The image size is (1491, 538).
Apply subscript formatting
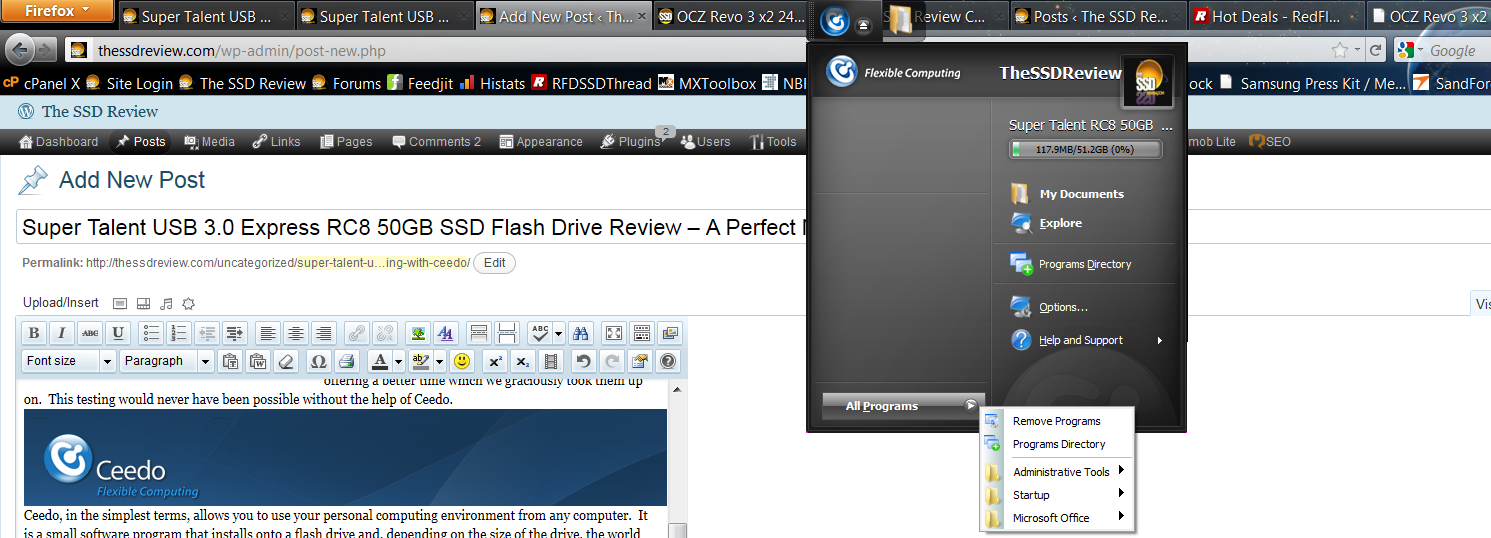(522, 361)
